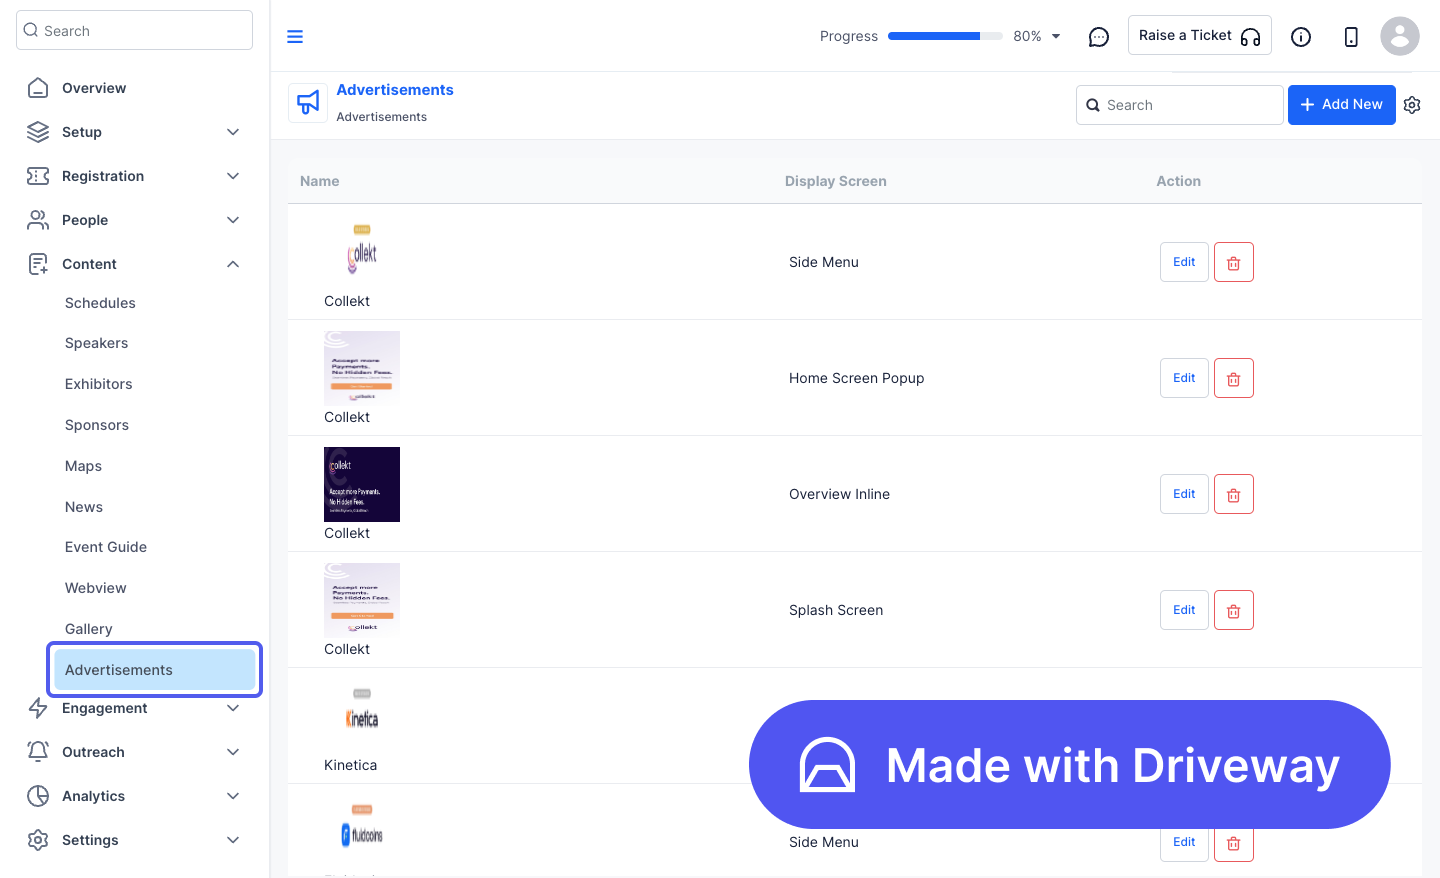This screenshot has height=878, width=1440.
Task: Click the Registration ticket icon
Action: click(x=38, y=176)
